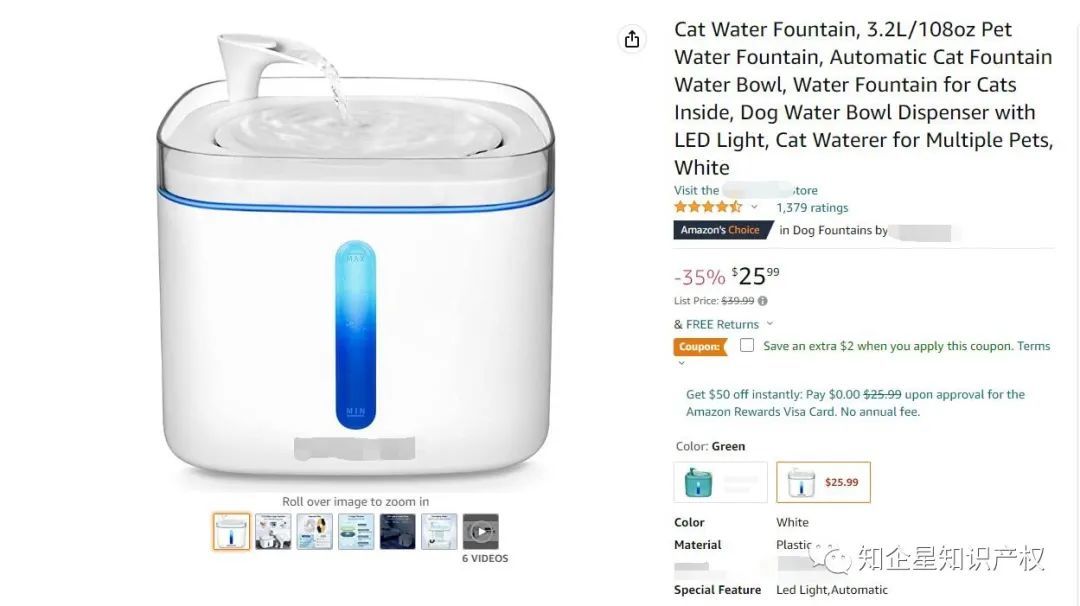Tick the $2 coupon checkbox
This screenshot has height=606, width=1080.
click(x=747, y=346)
